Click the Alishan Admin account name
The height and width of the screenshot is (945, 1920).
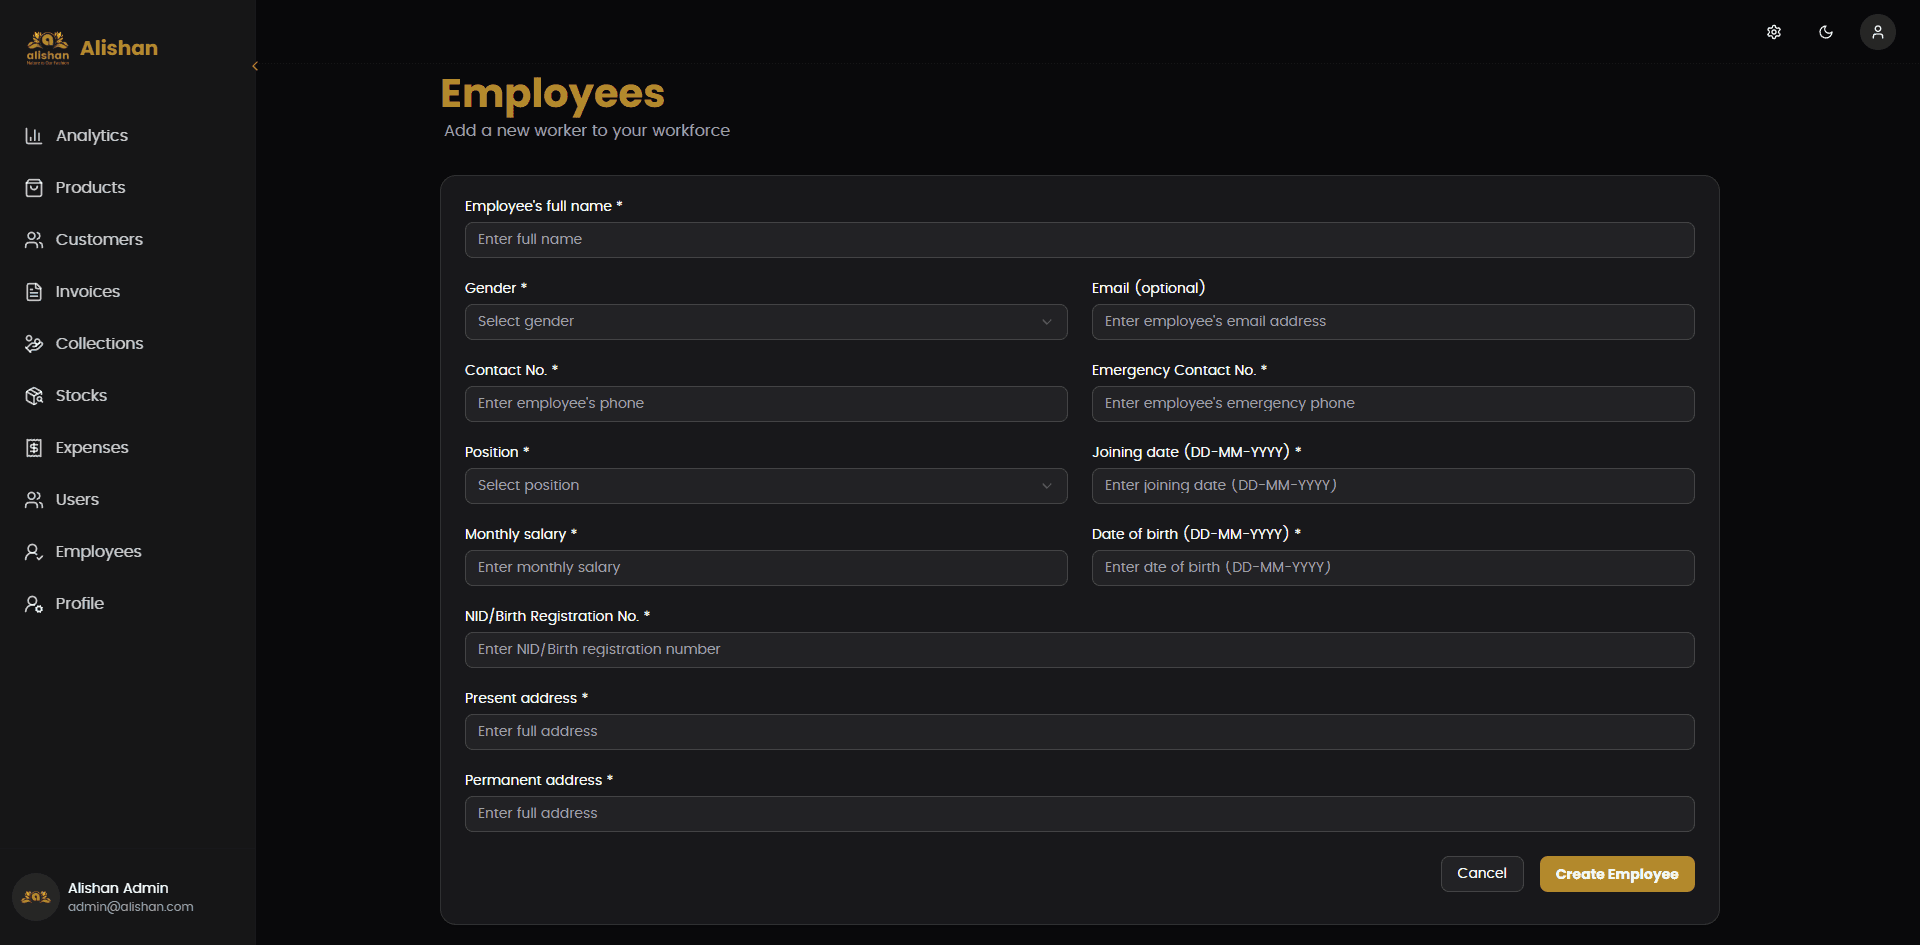118,888
